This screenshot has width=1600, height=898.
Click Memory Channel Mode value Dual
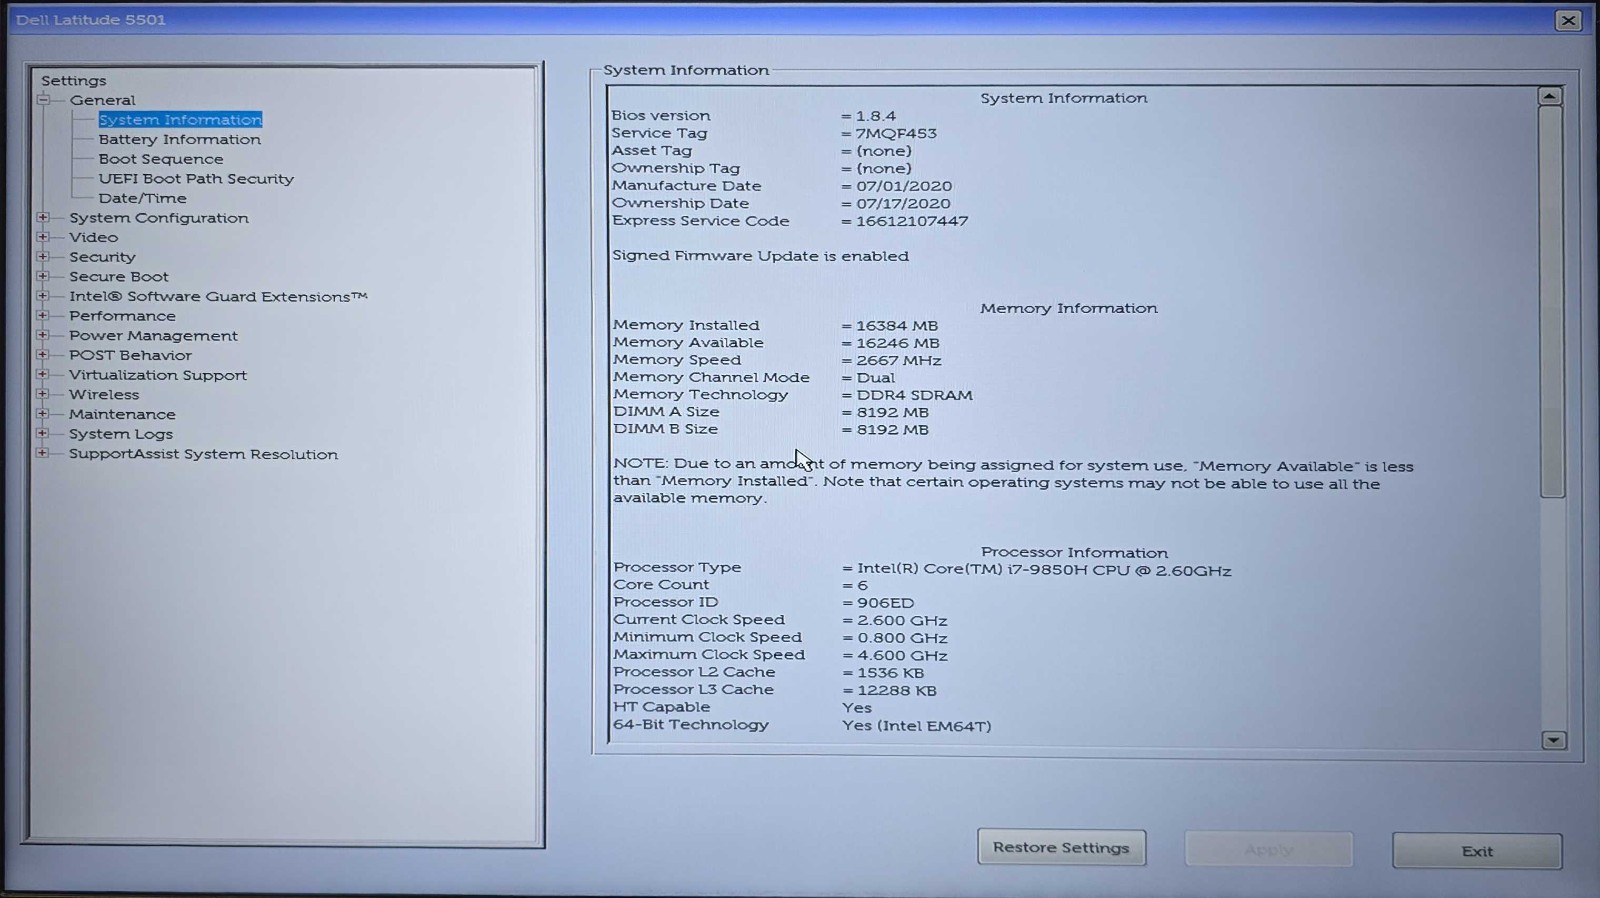pos(876,378)
